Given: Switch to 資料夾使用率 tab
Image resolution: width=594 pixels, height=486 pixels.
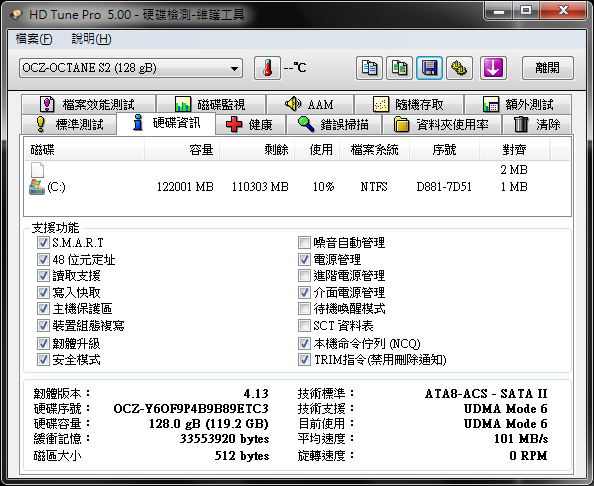Looking at the screenshot, I should point(442,124).
